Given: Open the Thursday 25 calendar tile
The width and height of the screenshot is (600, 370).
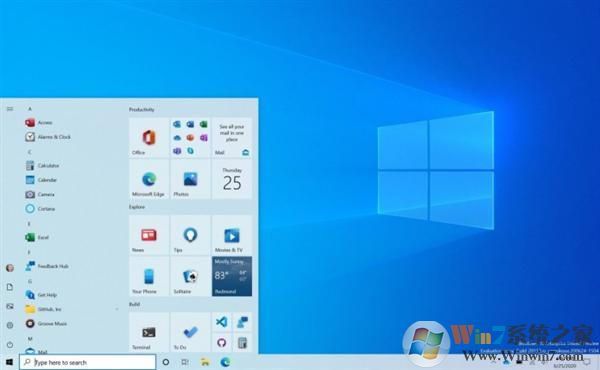Looking at the screenshot, I should [232, 179].
